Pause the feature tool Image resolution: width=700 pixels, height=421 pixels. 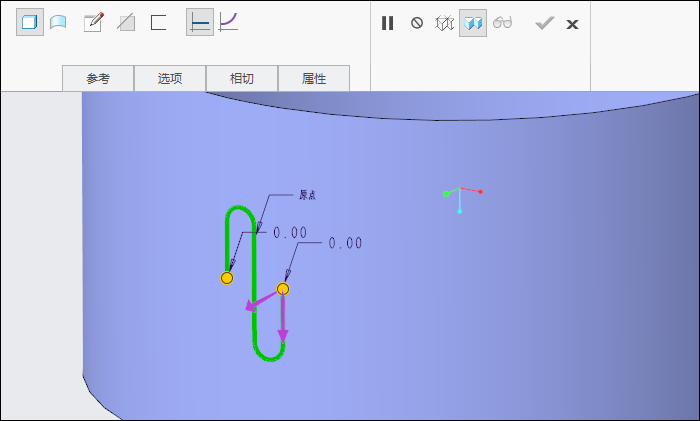click(388, 23)
